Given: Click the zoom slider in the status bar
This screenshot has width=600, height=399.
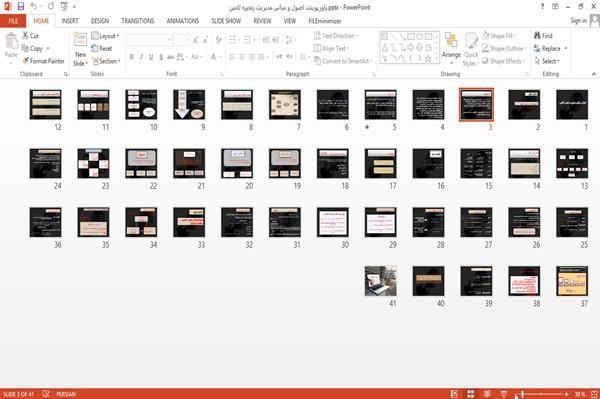Looking at the screenshot, I should click(x=544, y=394).
